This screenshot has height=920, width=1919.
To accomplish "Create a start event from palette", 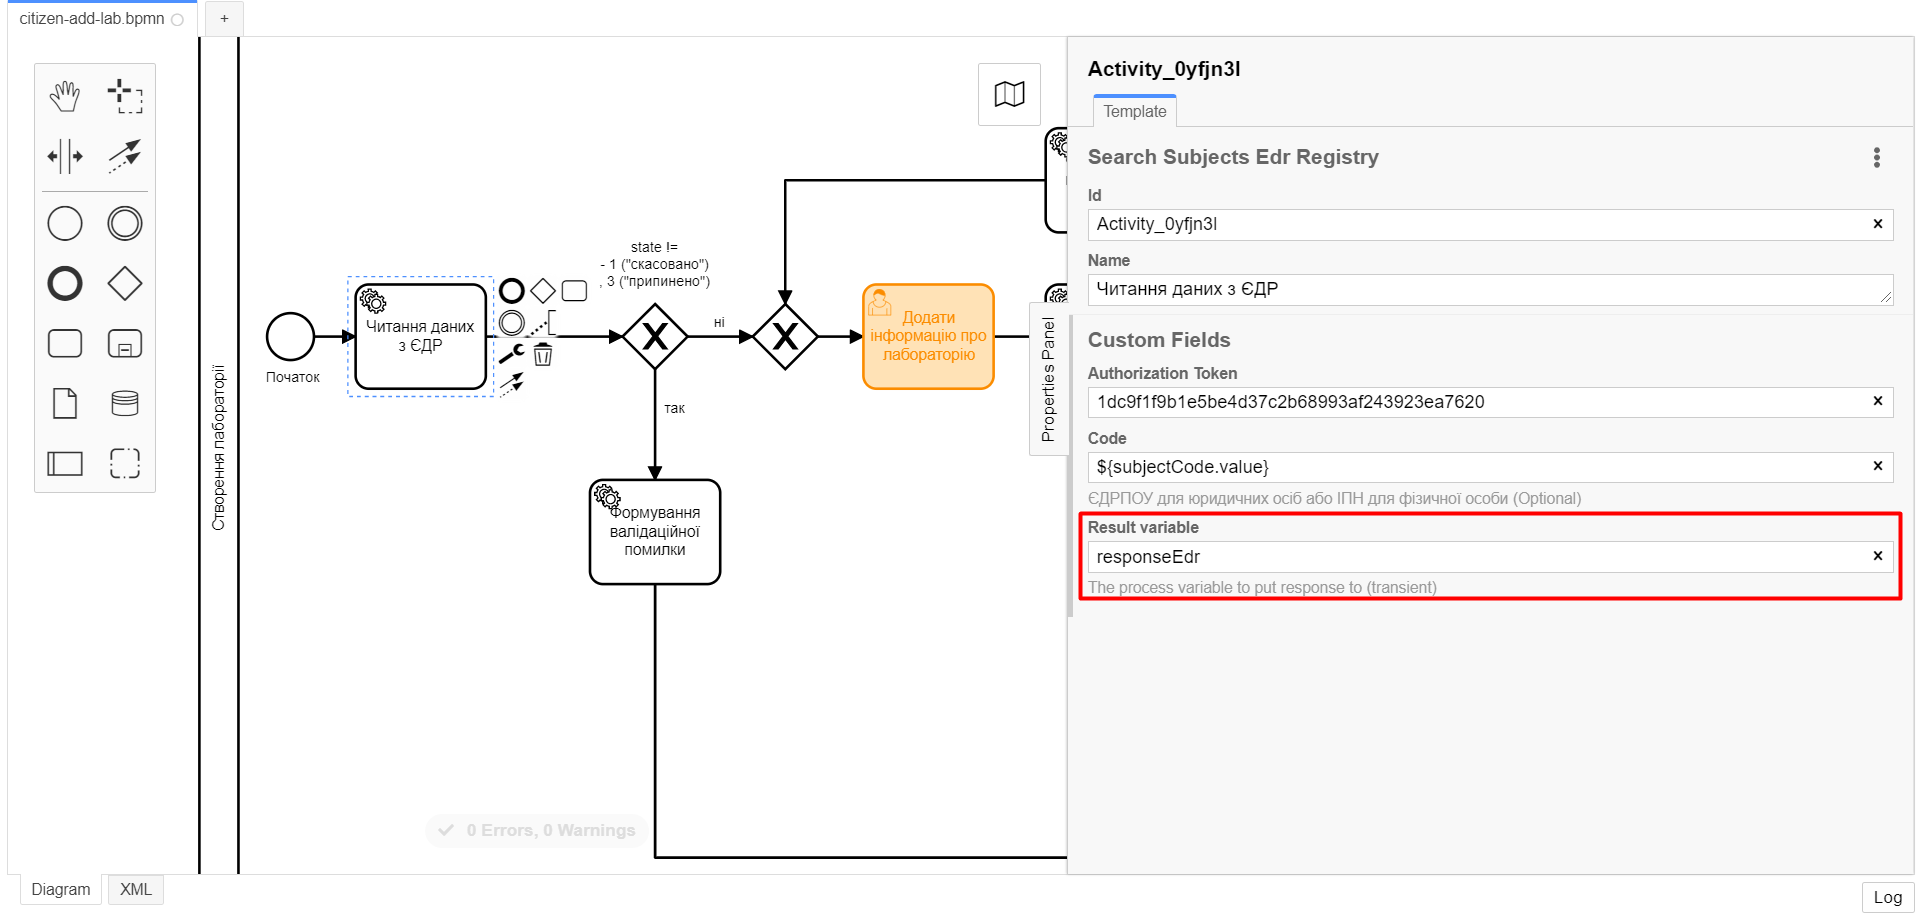I will click(x=65, y=223).
